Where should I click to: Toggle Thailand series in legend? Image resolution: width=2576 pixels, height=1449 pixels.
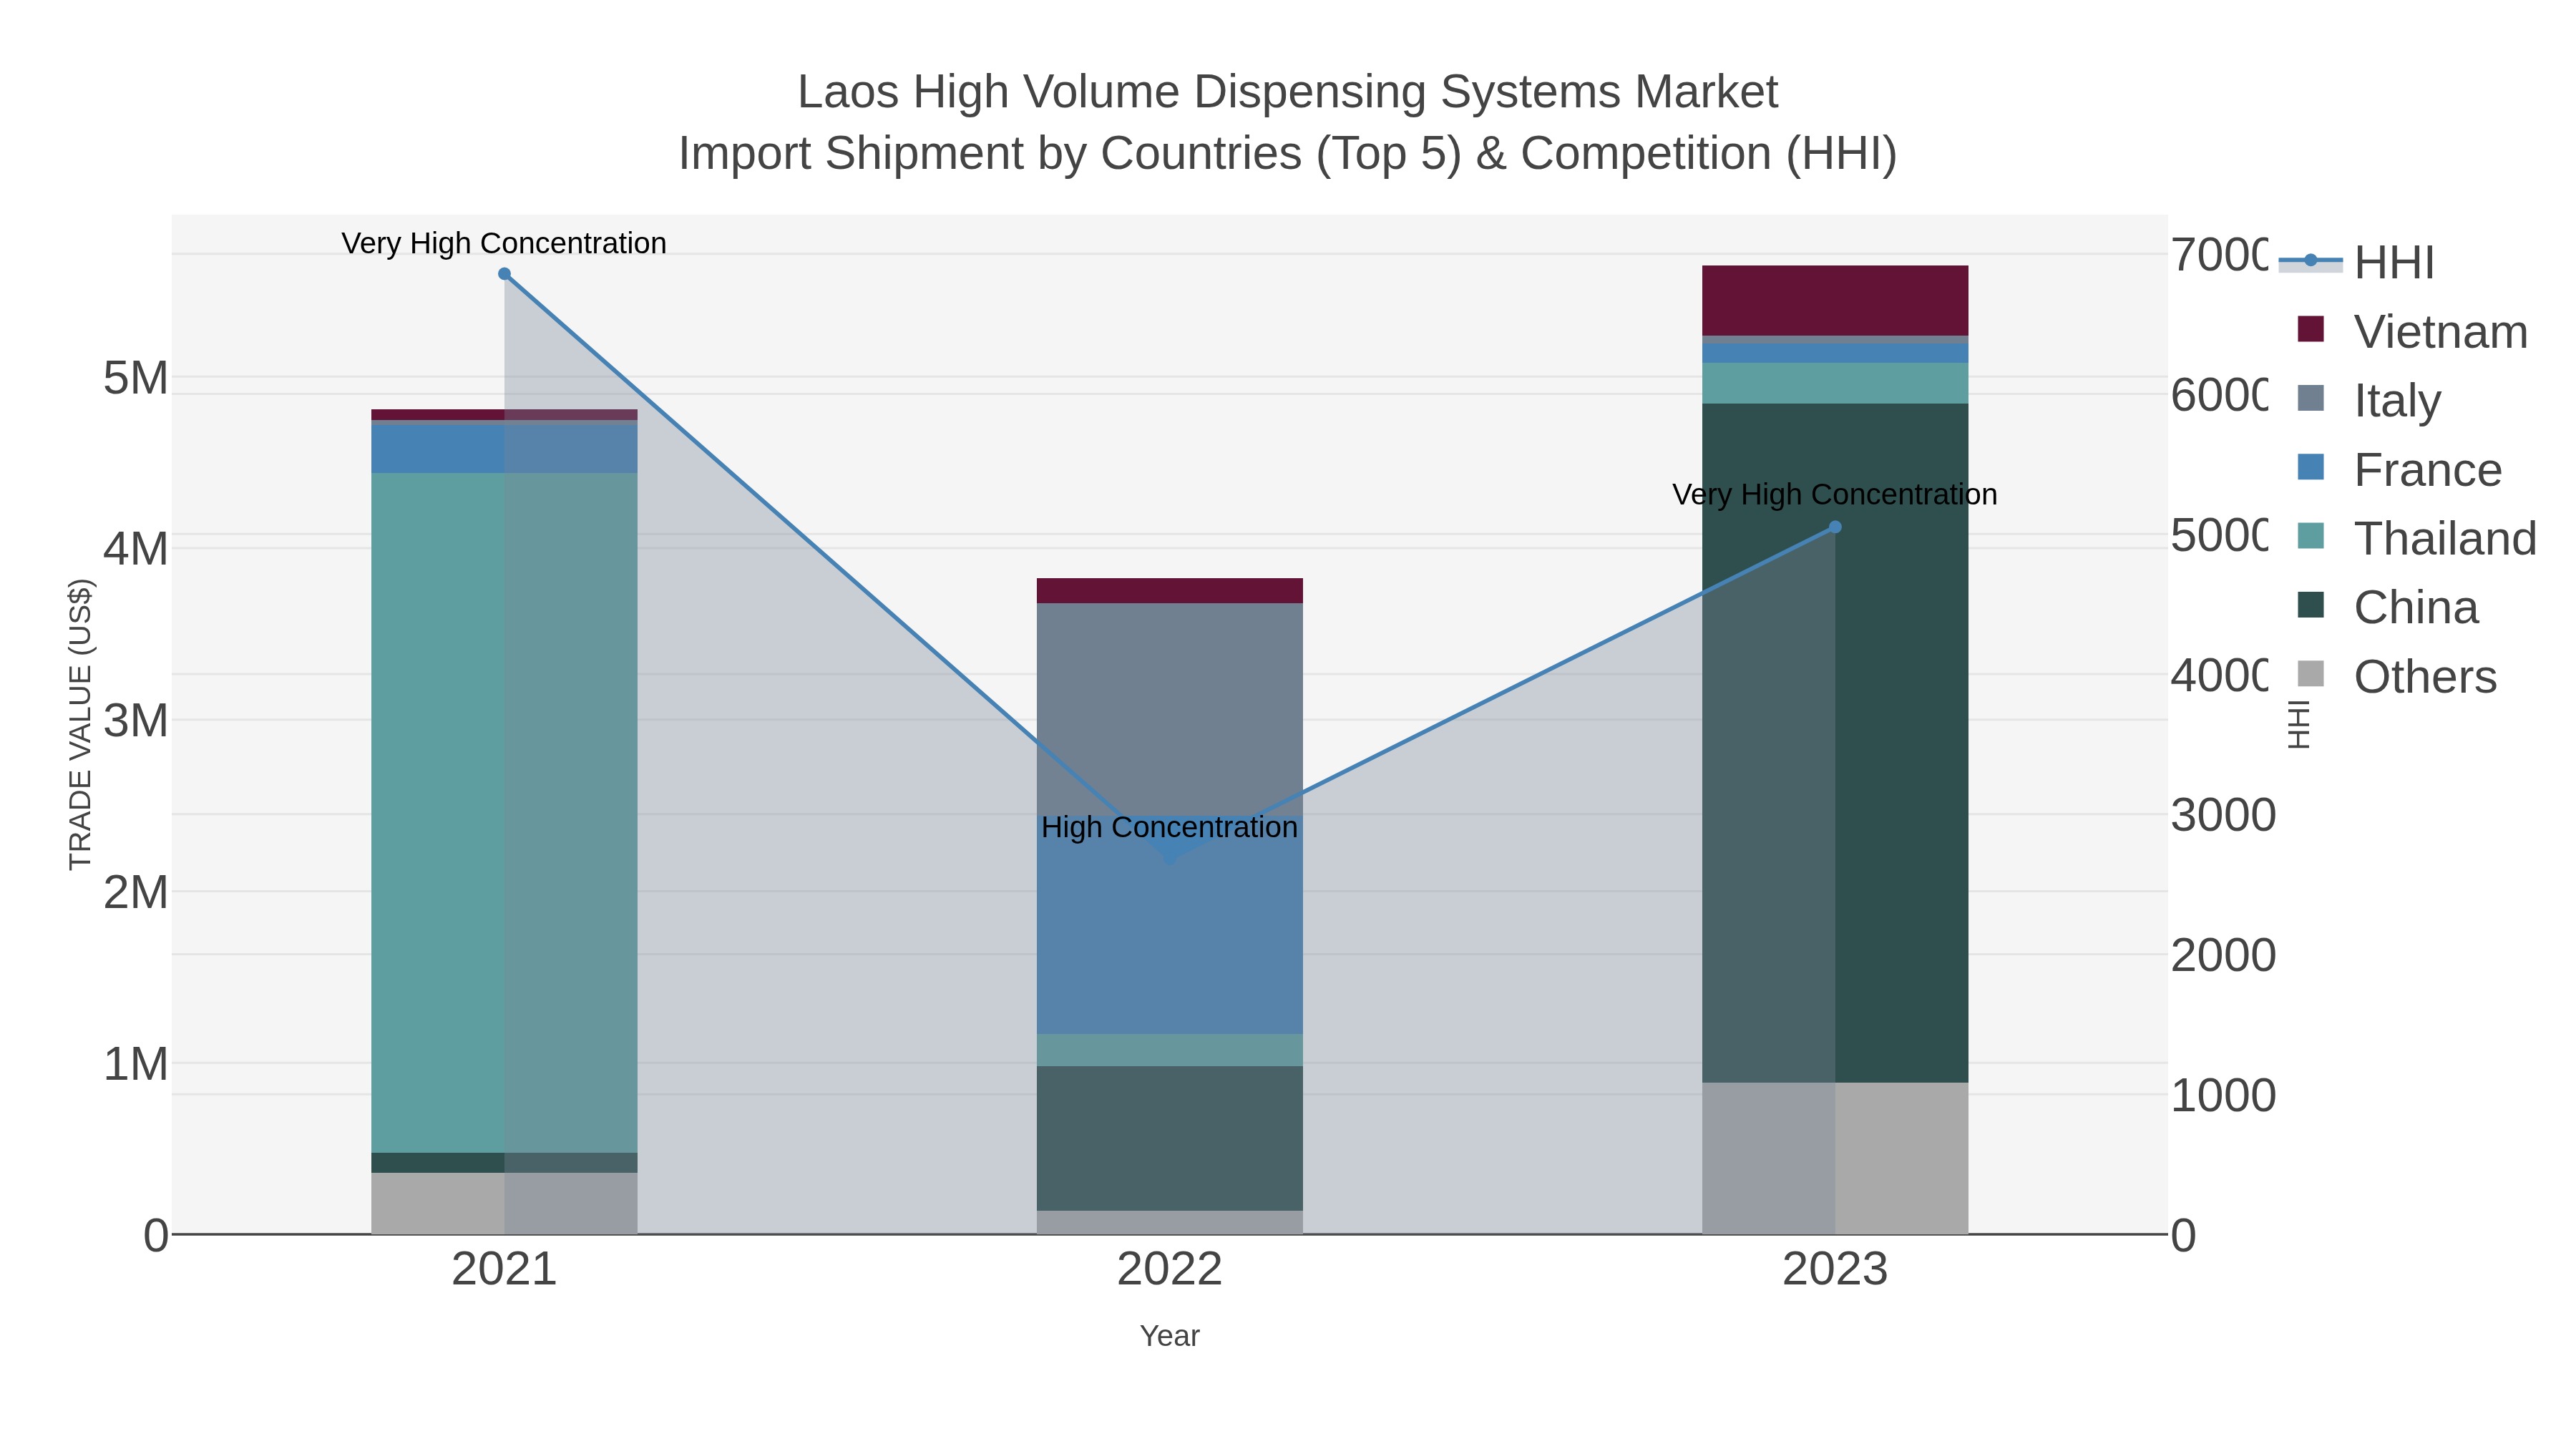pyautogui.click(x=2416, y=538)
